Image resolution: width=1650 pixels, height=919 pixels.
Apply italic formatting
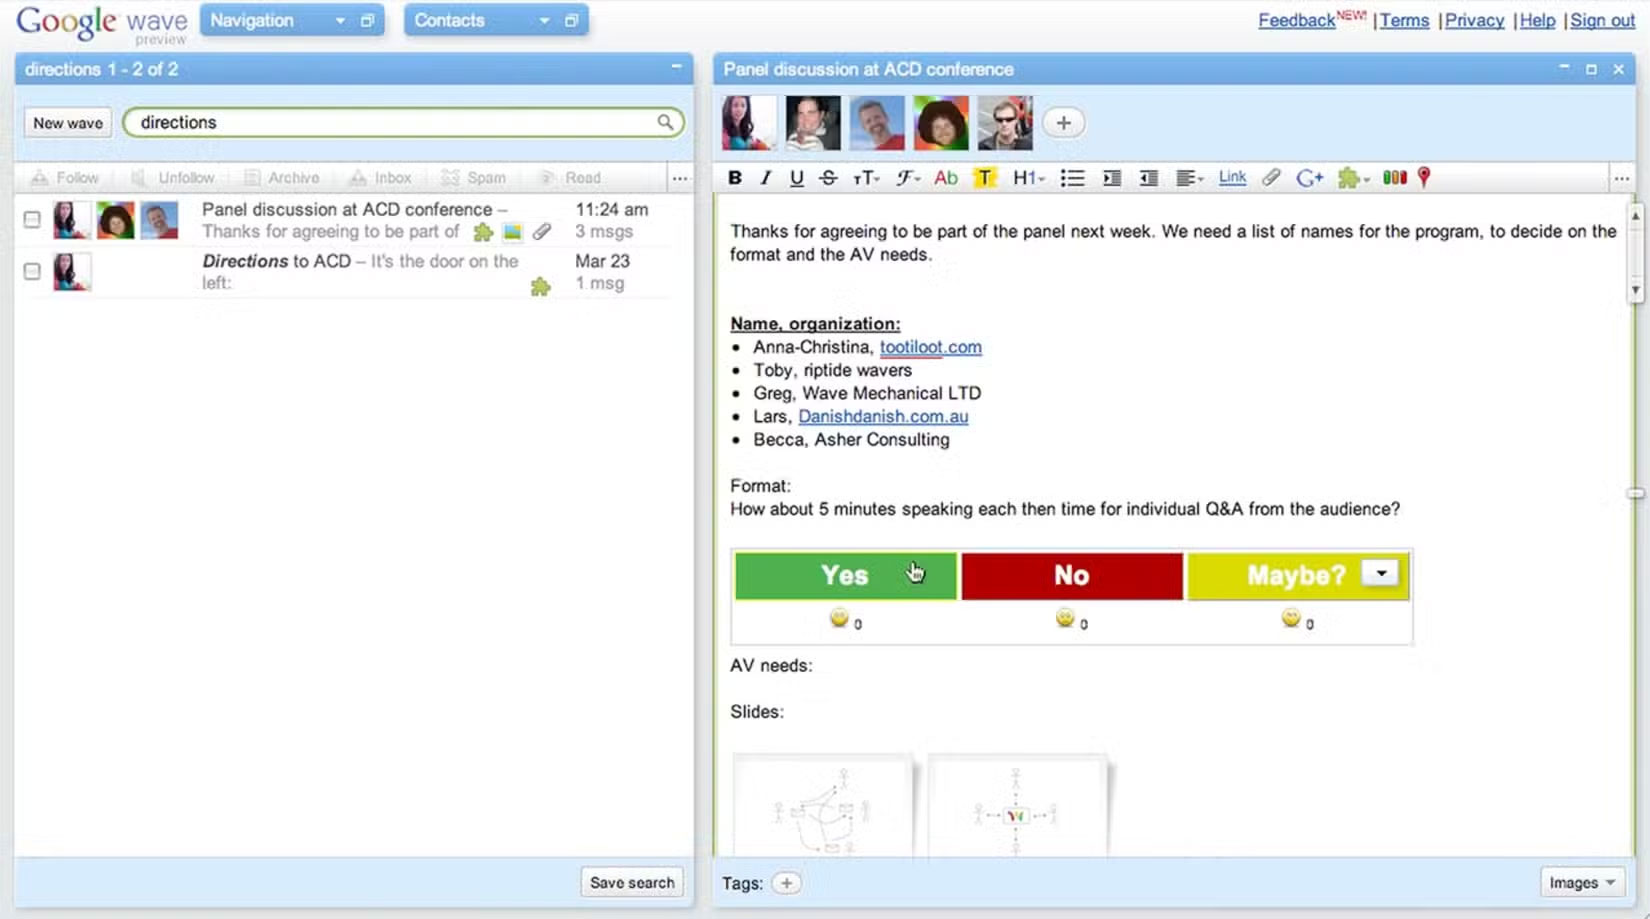[766, 178]
